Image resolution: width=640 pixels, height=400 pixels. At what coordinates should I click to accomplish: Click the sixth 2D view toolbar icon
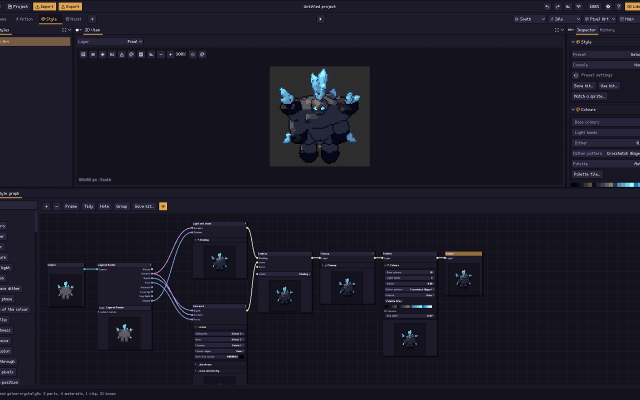click(x=131, y=54)
